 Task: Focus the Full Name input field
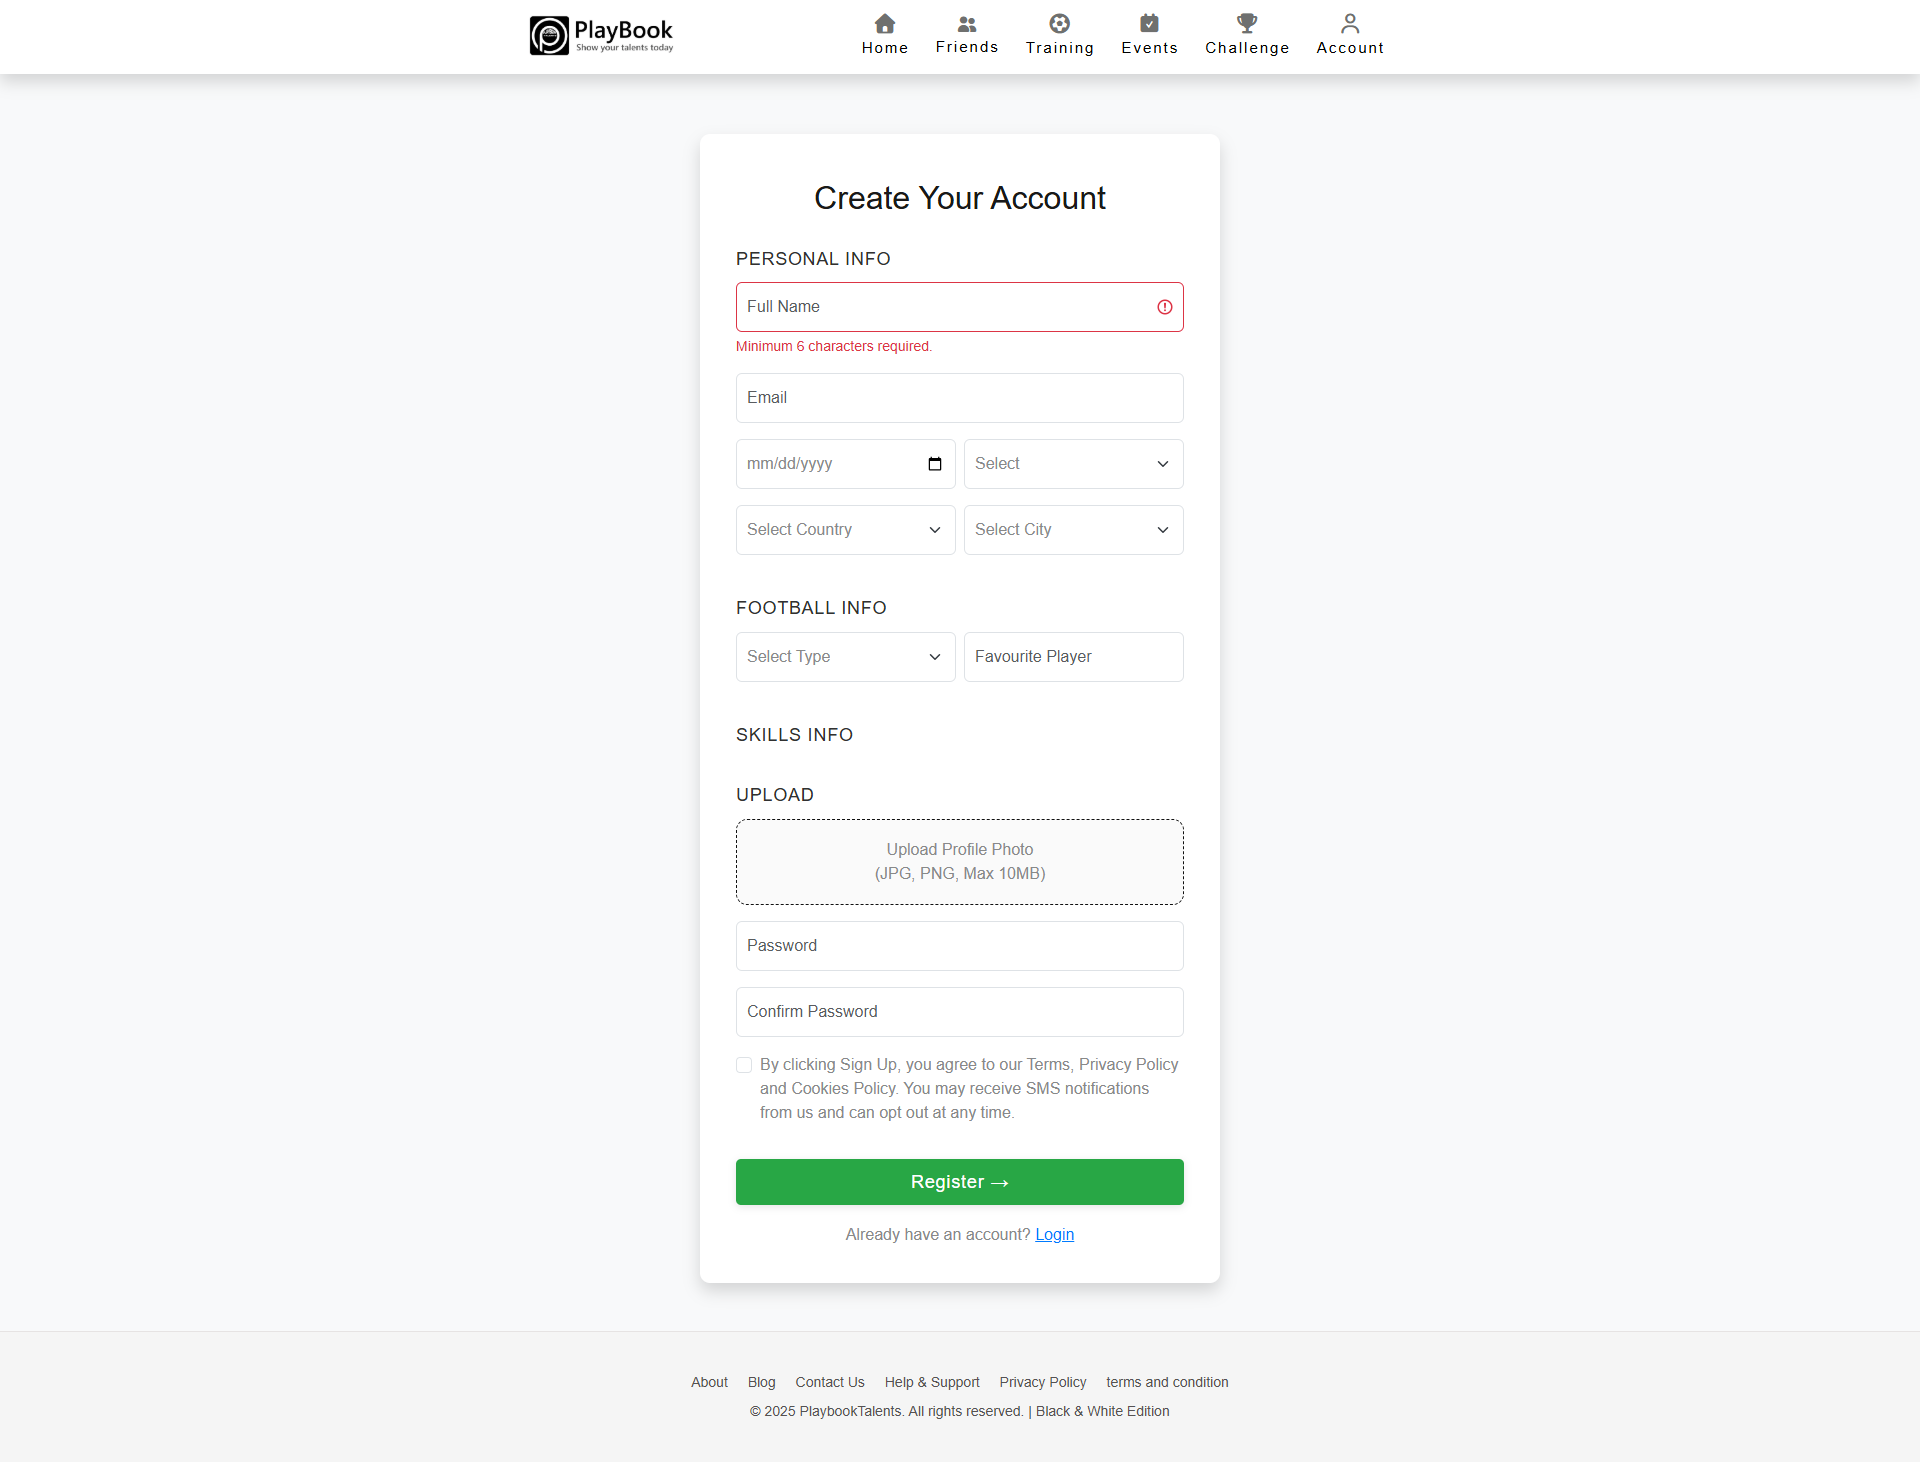(960, 307)
